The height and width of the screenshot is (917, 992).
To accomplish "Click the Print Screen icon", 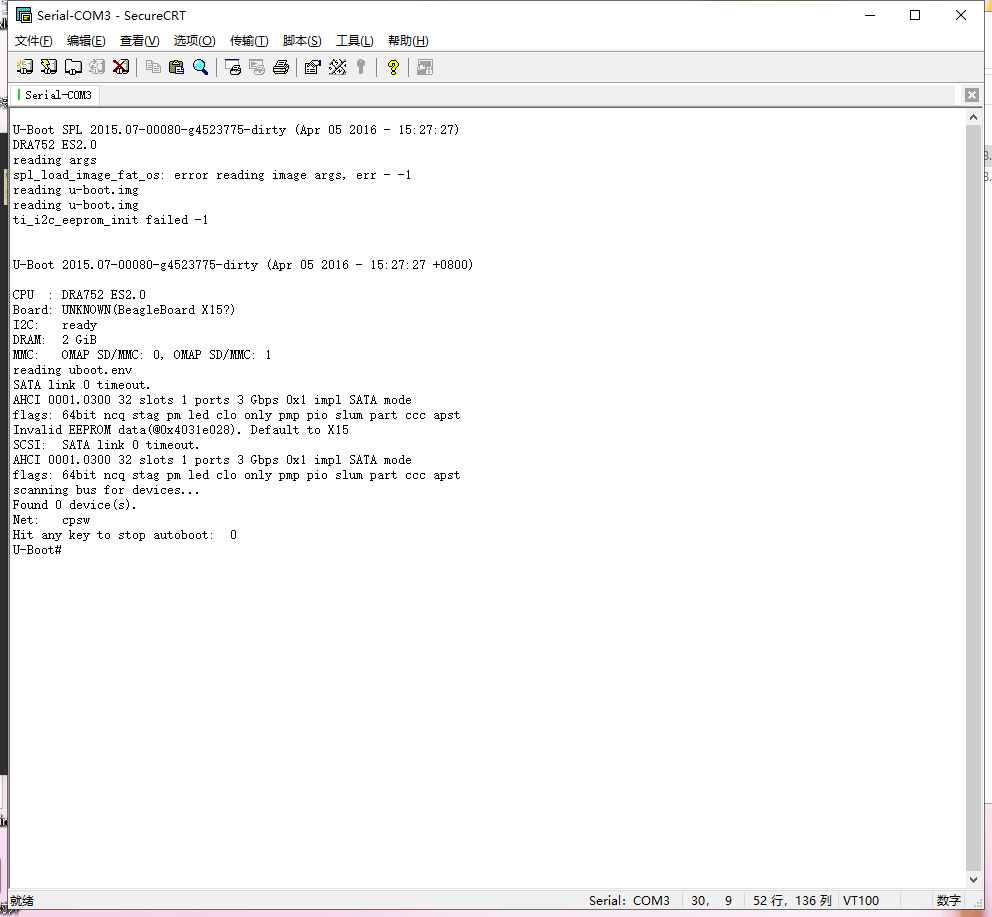I will coord(233,67).
